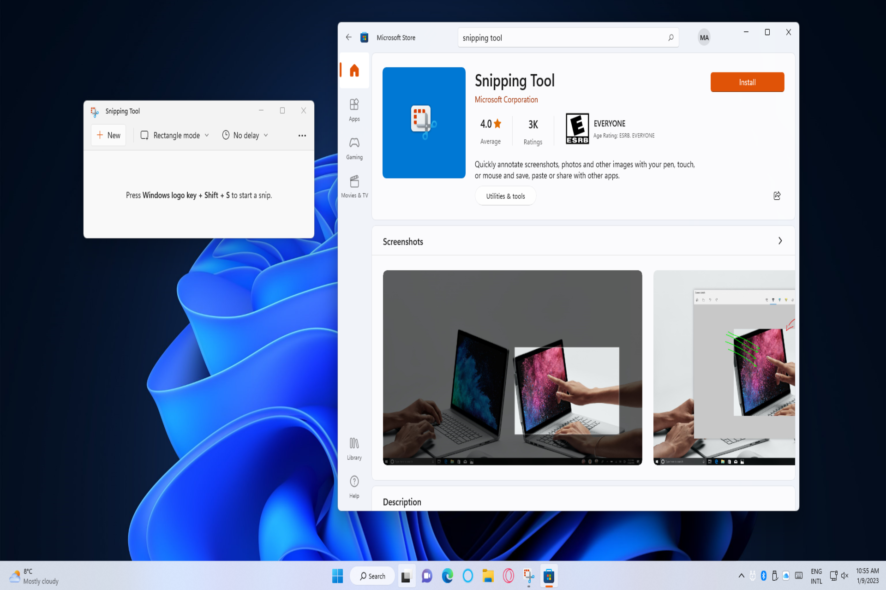The height and width of the screenshot is (590, 886).
Task: Open the MA account menu in the Store
Action: (704, 36)
